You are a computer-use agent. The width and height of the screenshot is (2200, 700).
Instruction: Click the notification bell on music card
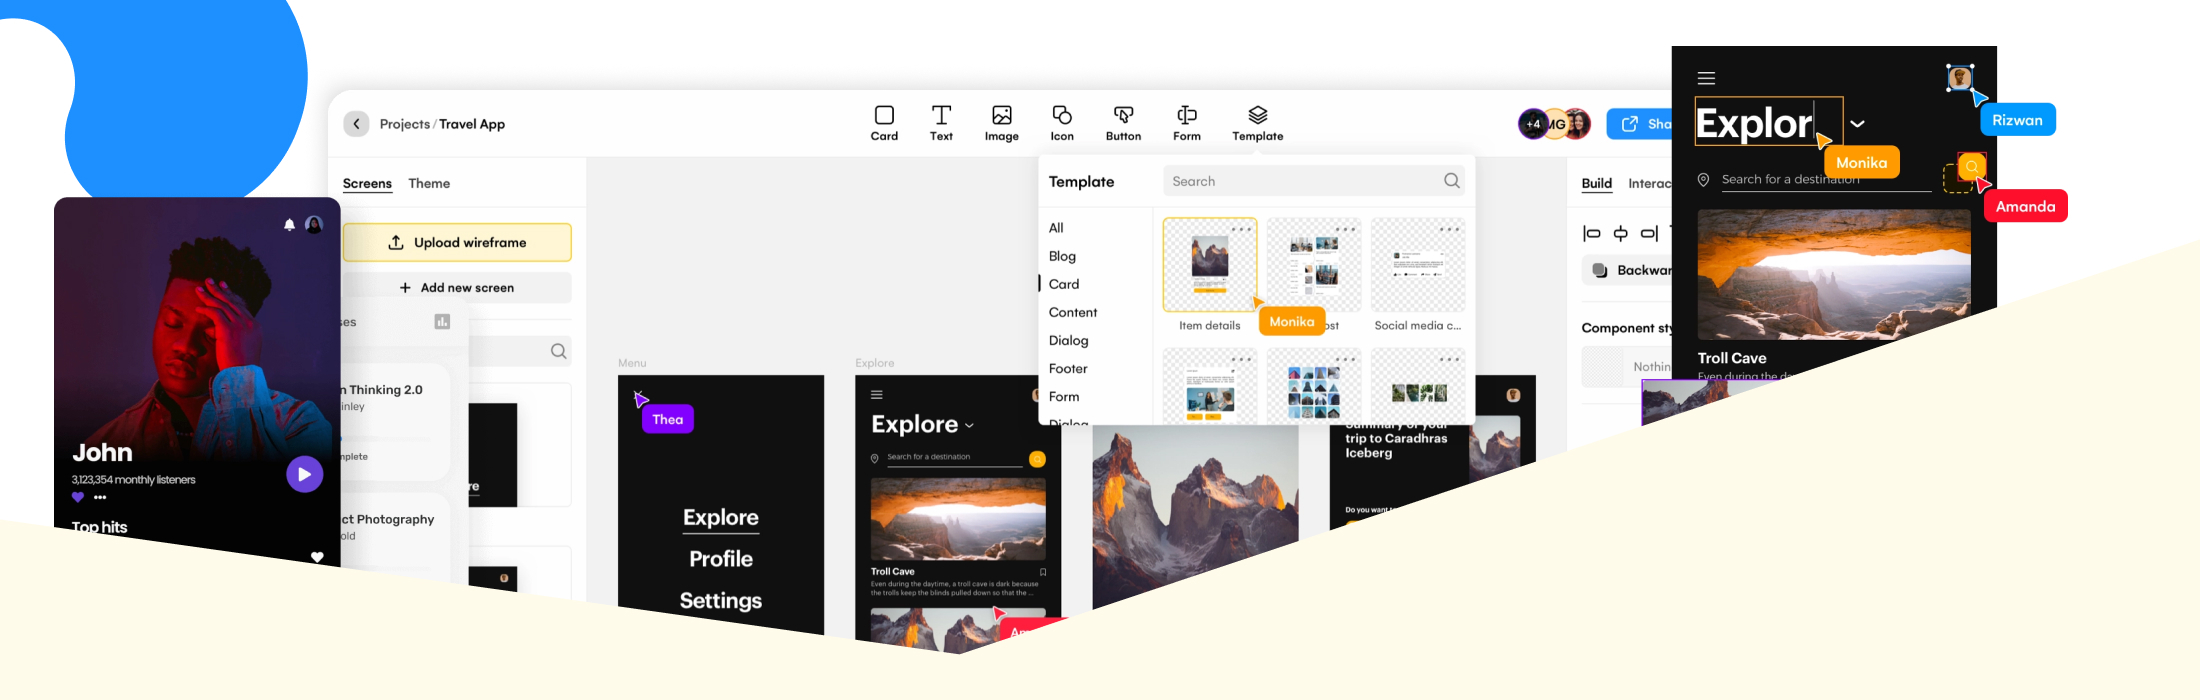tap(289, 225)
